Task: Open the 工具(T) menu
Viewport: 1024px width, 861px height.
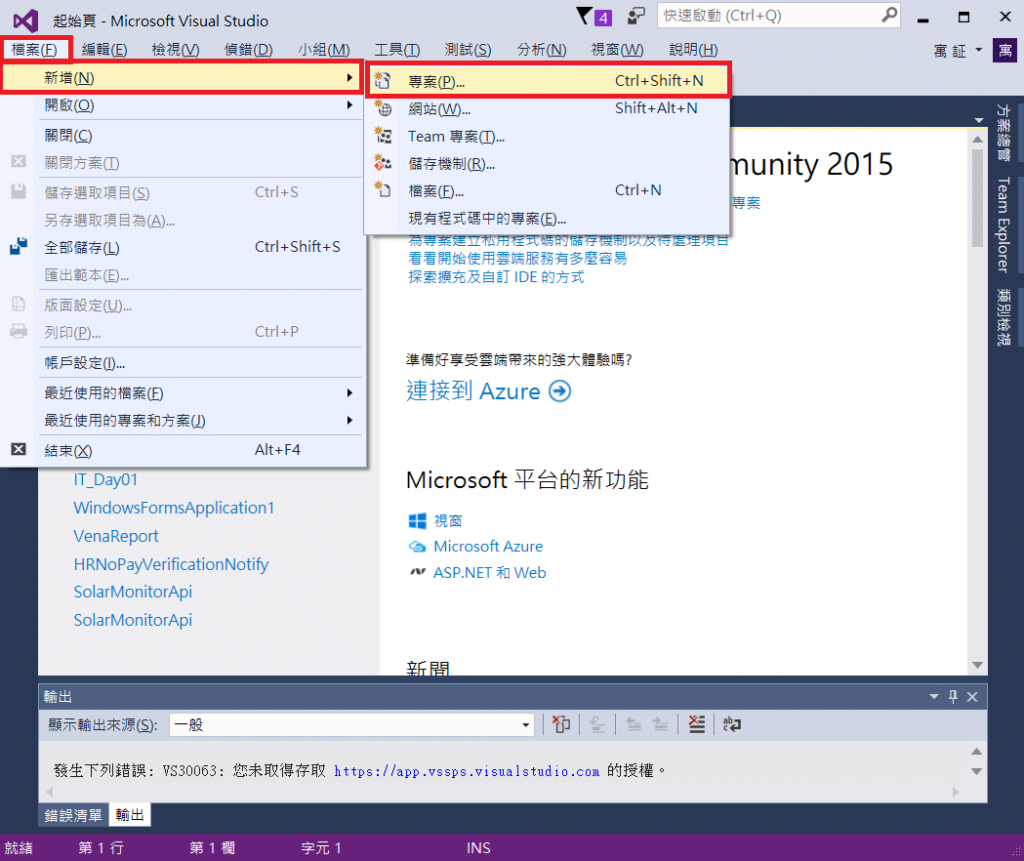Action: coord(397,50)
